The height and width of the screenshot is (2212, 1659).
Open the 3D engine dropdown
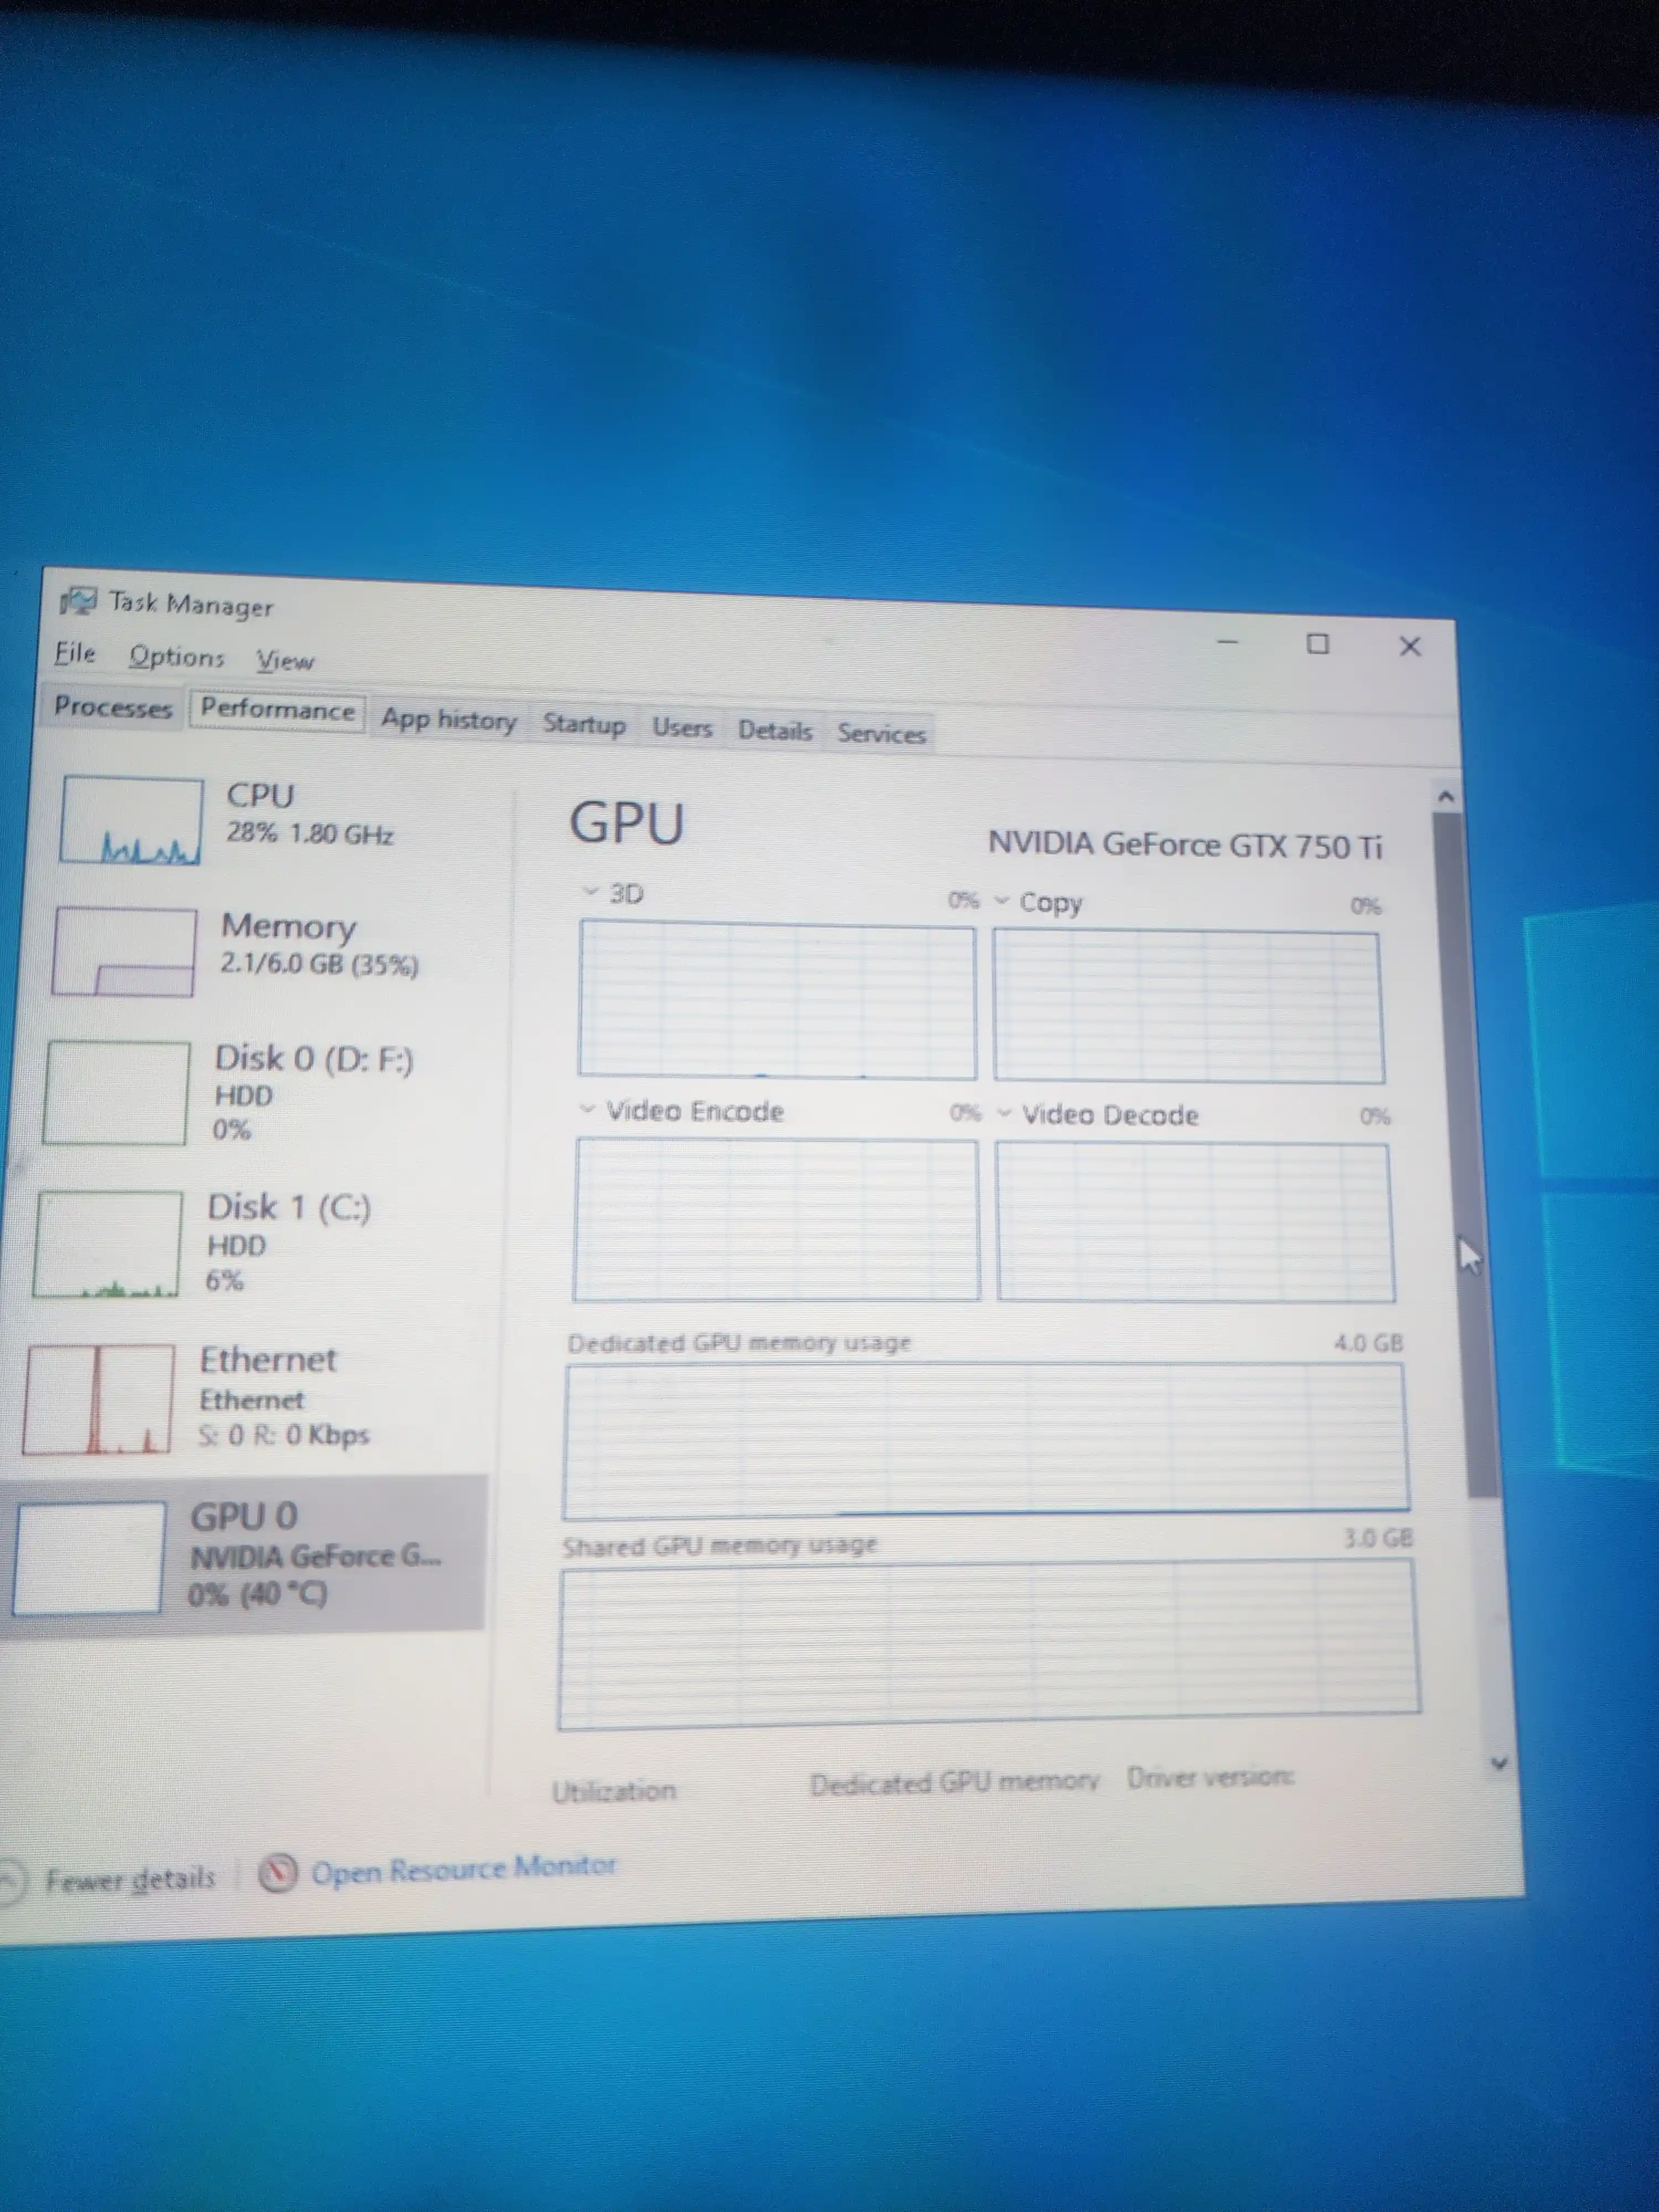[591, 891]
